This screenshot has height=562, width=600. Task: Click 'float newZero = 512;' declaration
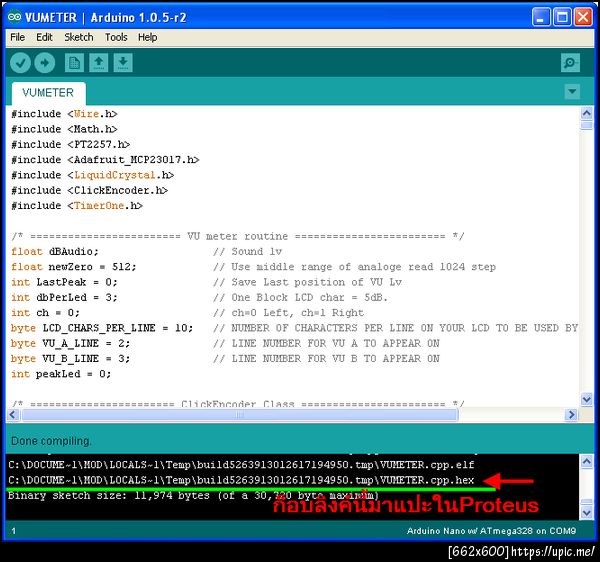[73, 267]
